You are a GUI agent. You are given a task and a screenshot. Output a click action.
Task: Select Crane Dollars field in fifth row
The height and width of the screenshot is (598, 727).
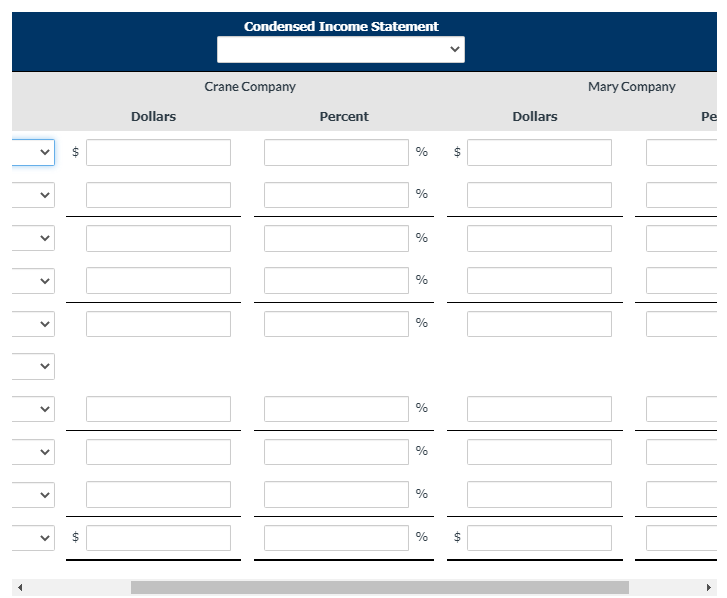158,324
